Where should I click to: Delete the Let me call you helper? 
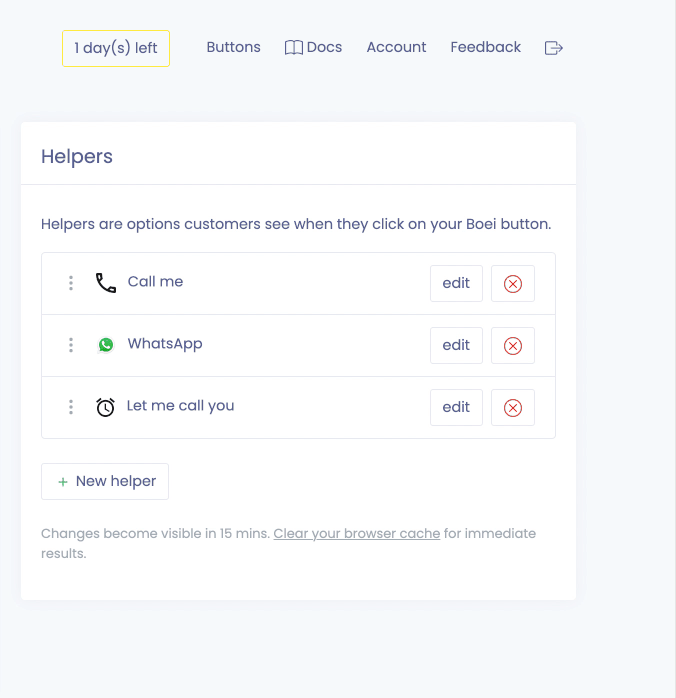tap(513, 408)
